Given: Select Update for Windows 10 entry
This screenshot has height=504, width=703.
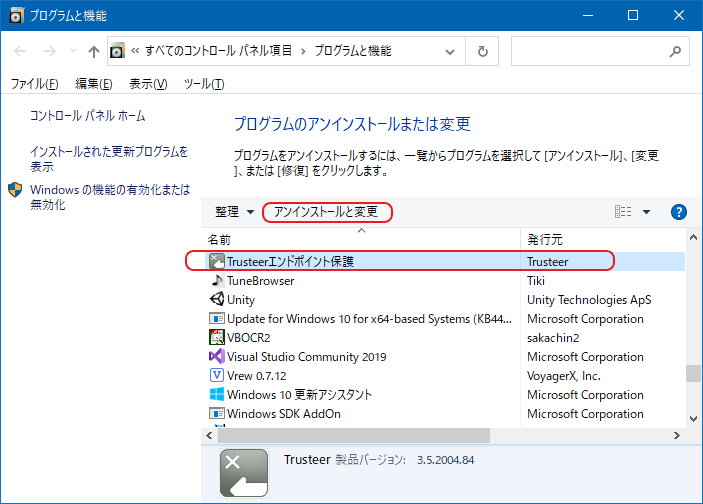Looking at the screenshot, I should [369, 319].
